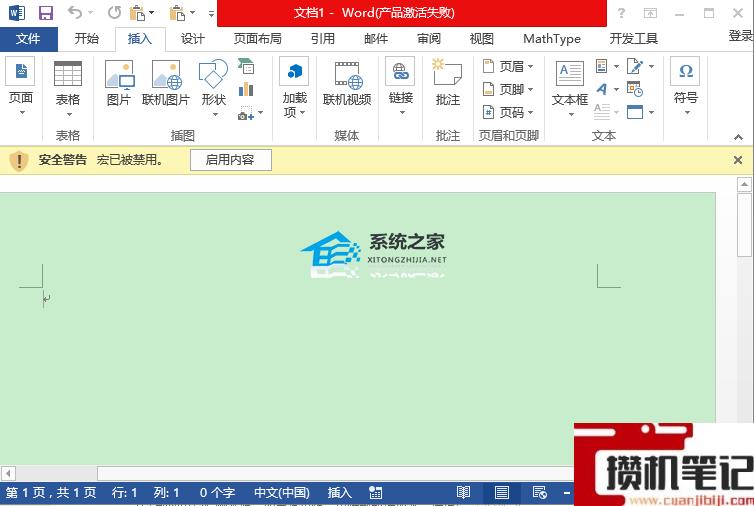Click the zoom out minus button
The height and width of the screenshot is (506, 754).
566,493
